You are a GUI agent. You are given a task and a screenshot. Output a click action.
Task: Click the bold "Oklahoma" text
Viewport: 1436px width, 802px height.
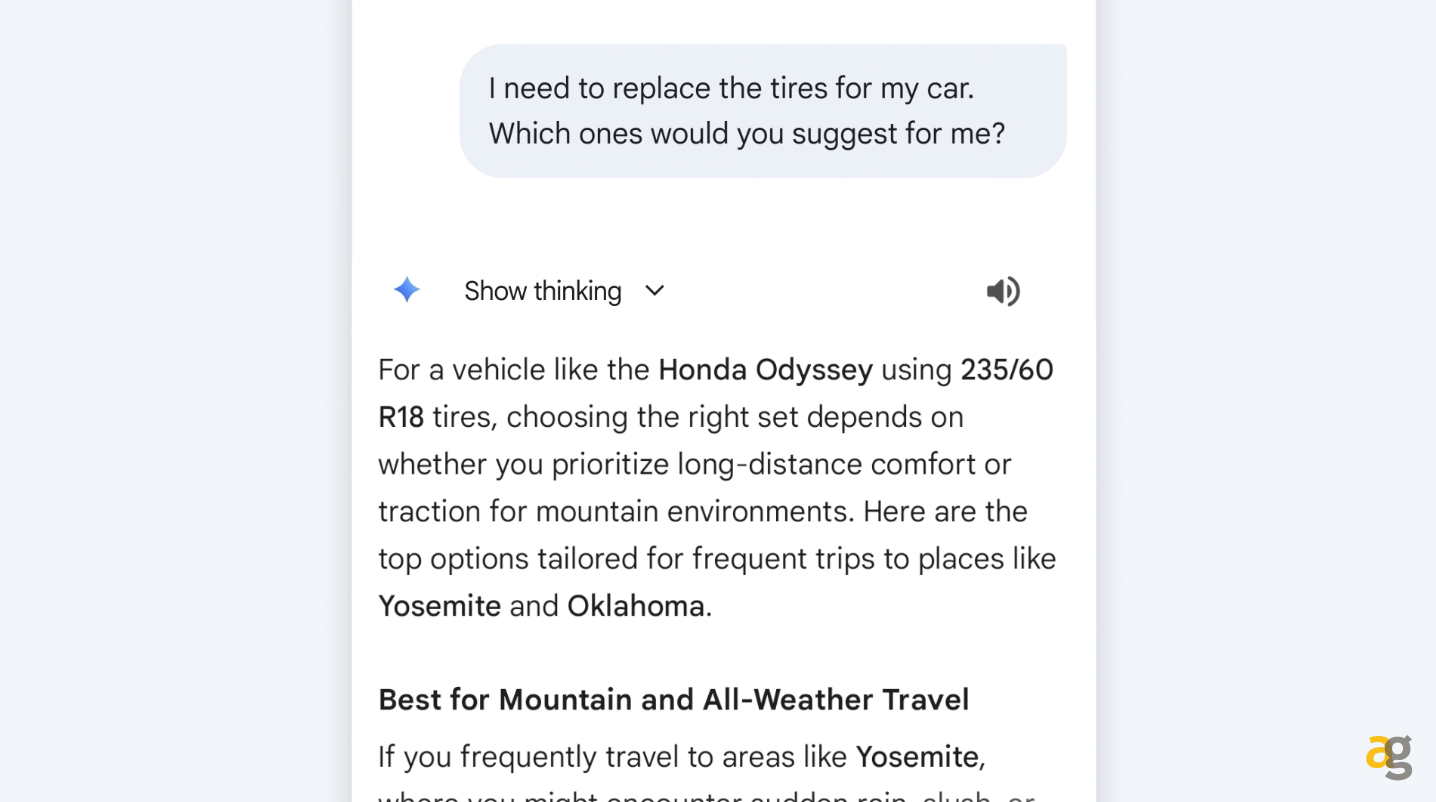pyautogui.click(x=636, y=606)
